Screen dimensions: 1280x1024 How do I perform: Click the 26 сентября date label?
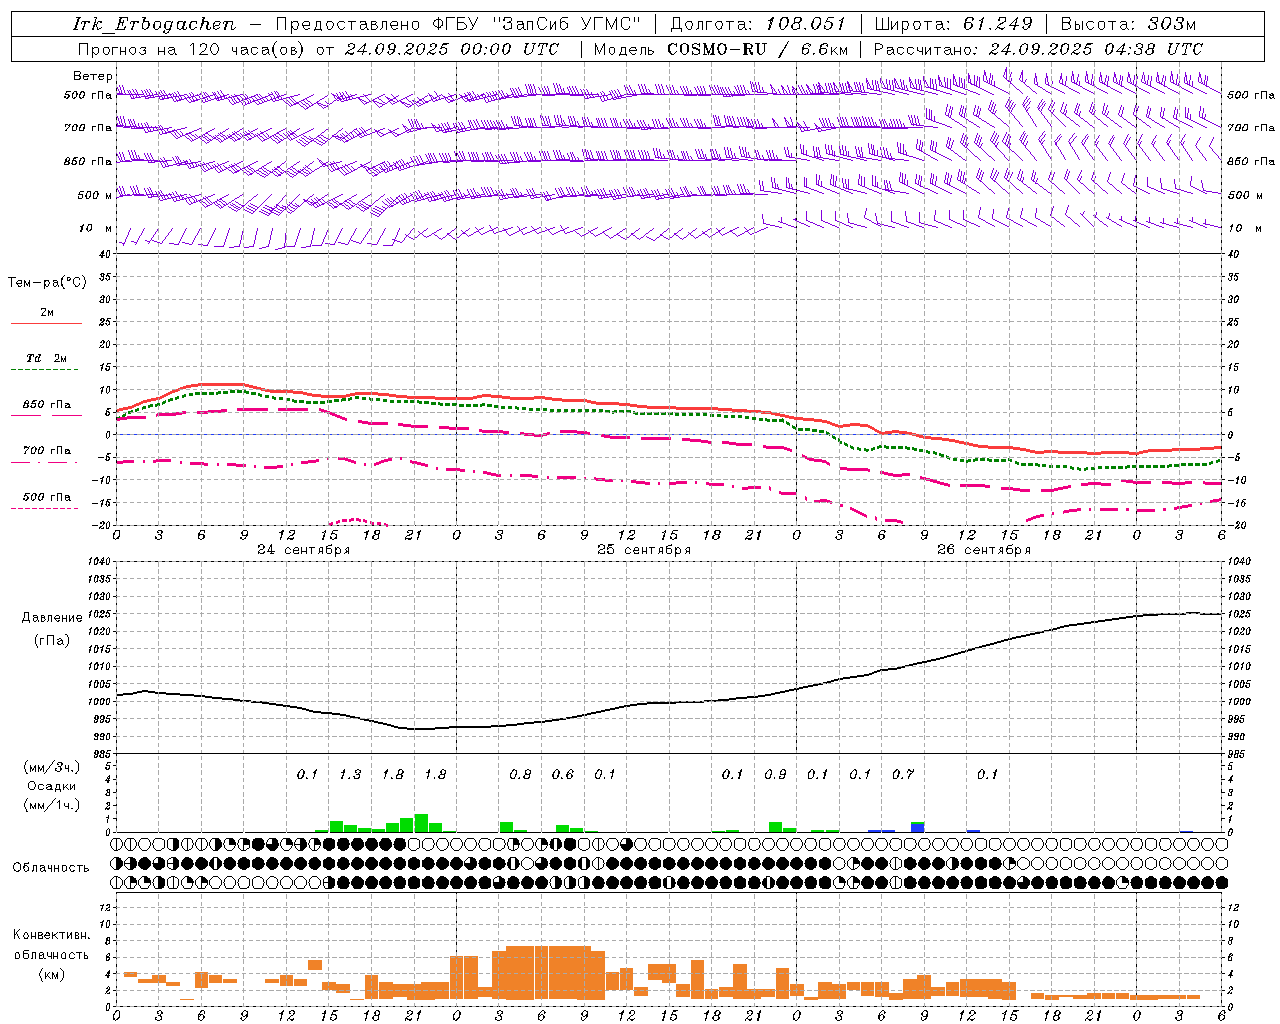[x=984, y=550]
